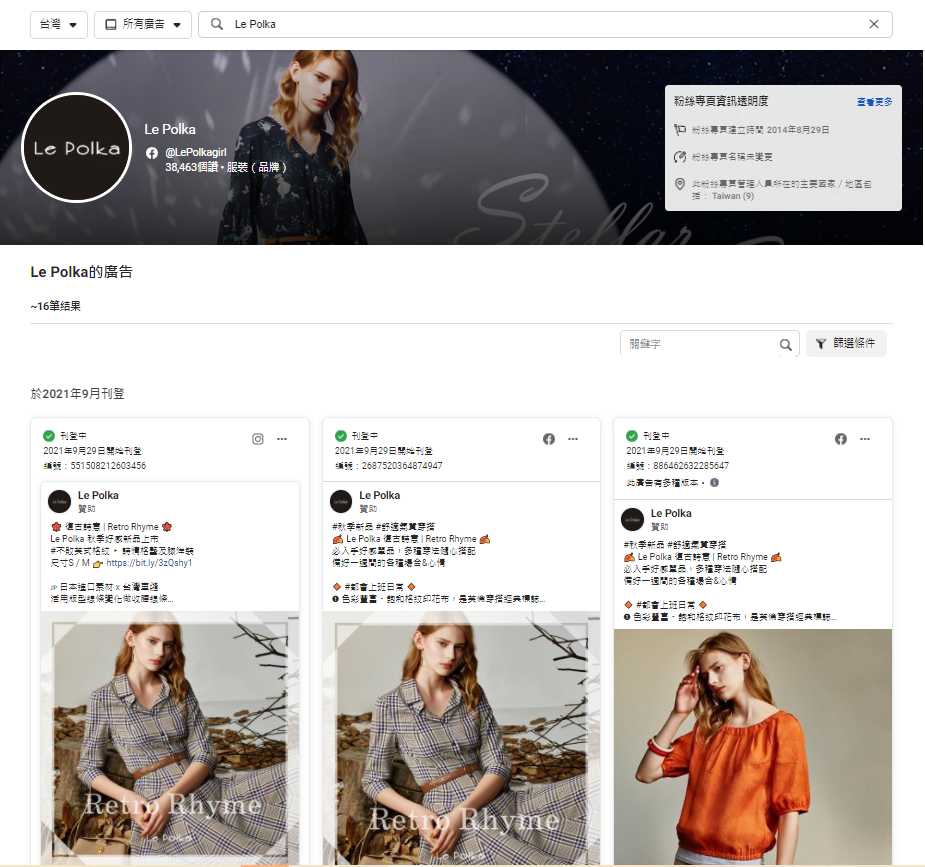Click the Instagram icon on first ad card
The width and height of the screenshot is (925, 867).
tap(257, 439)
